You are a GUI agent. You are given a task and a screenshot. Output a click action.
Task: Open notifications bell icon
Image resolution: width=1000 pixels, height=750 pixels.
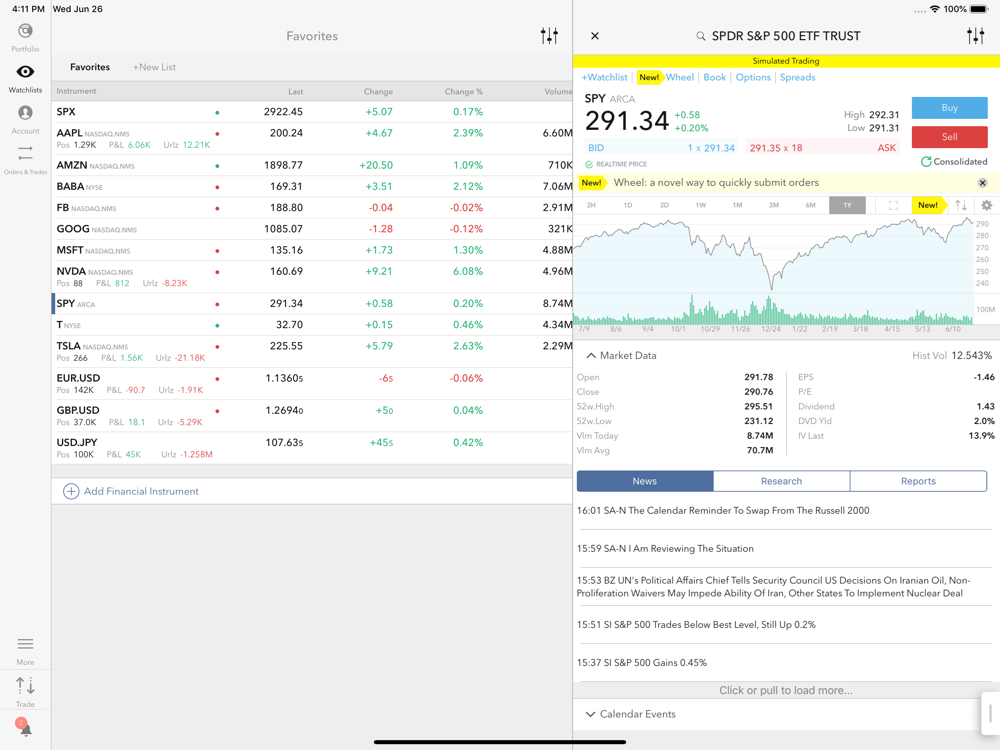25,729
